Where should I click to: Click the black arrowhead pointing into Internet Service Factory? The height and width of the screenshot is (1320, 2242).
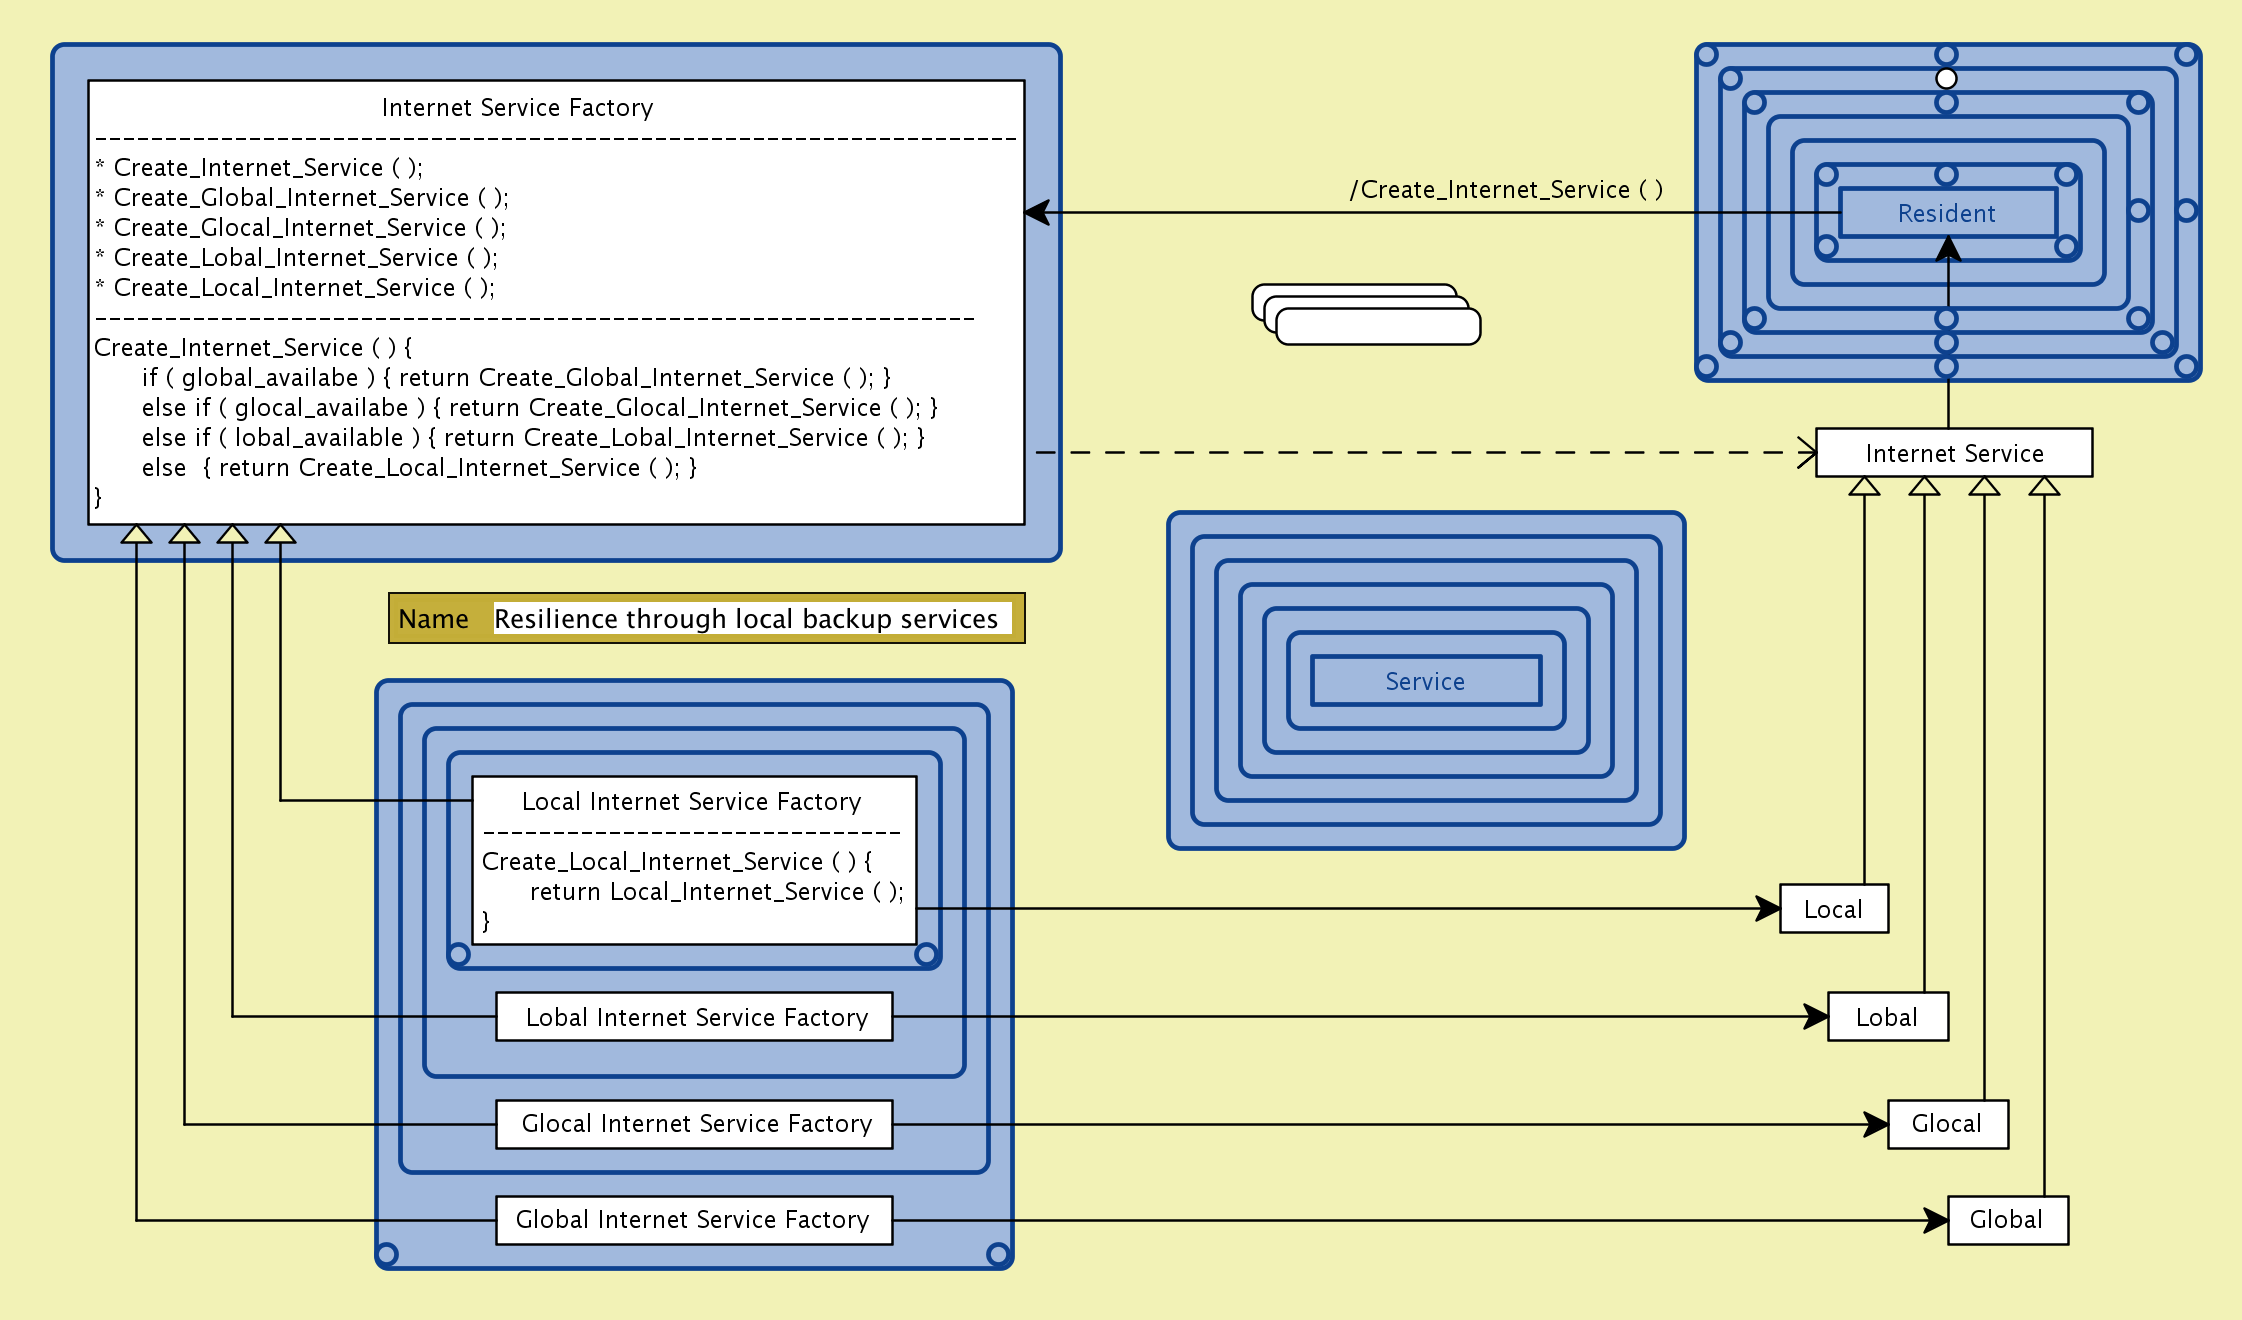[x=1038, y=212]
